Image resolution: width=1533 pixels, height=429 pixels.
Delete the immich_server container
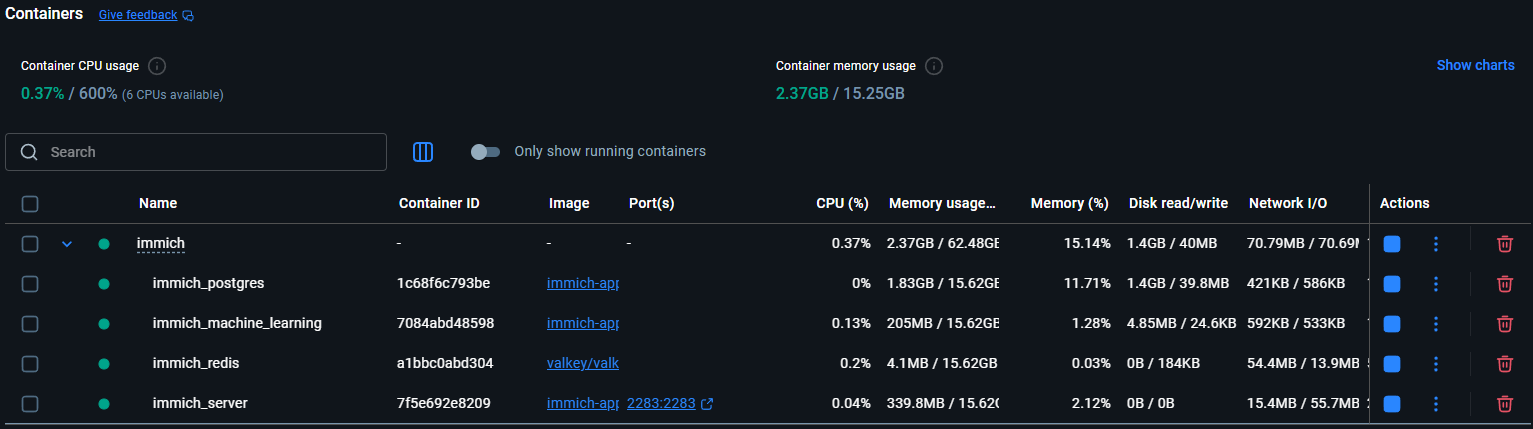(1504, 404)
